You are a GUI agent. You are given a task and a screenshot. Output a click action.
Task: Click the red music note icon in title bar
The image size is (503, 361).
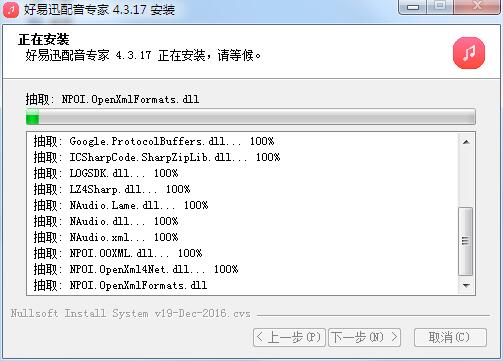10,9
